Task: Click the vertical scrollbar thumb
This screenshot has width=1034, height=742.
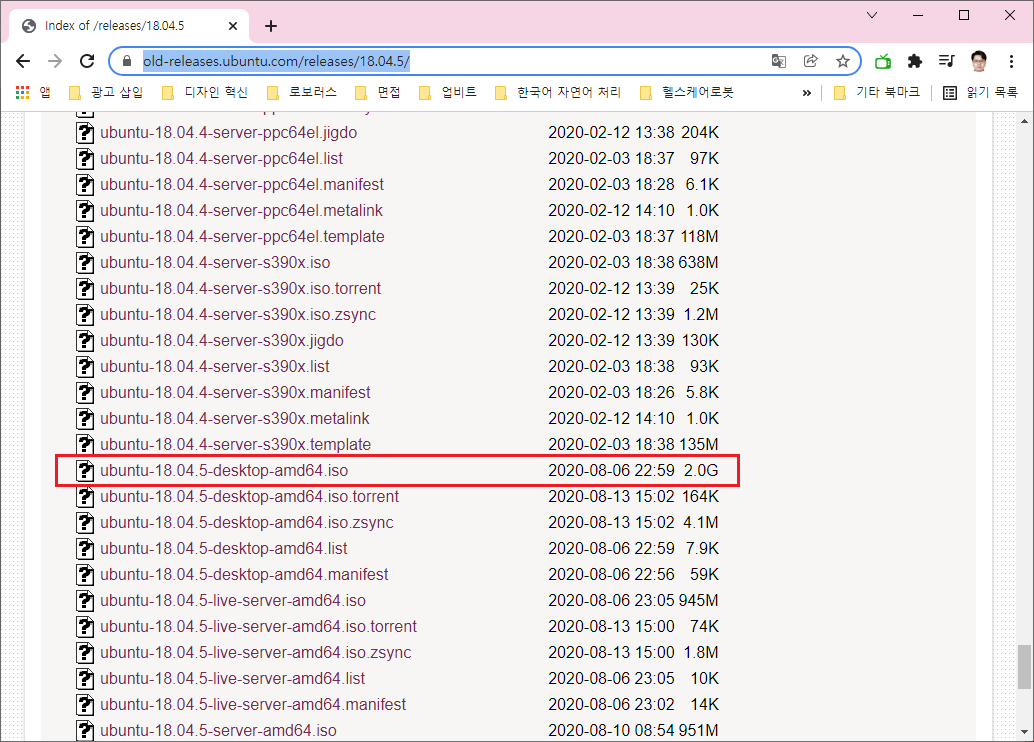Action: (x=1024, y=667)
